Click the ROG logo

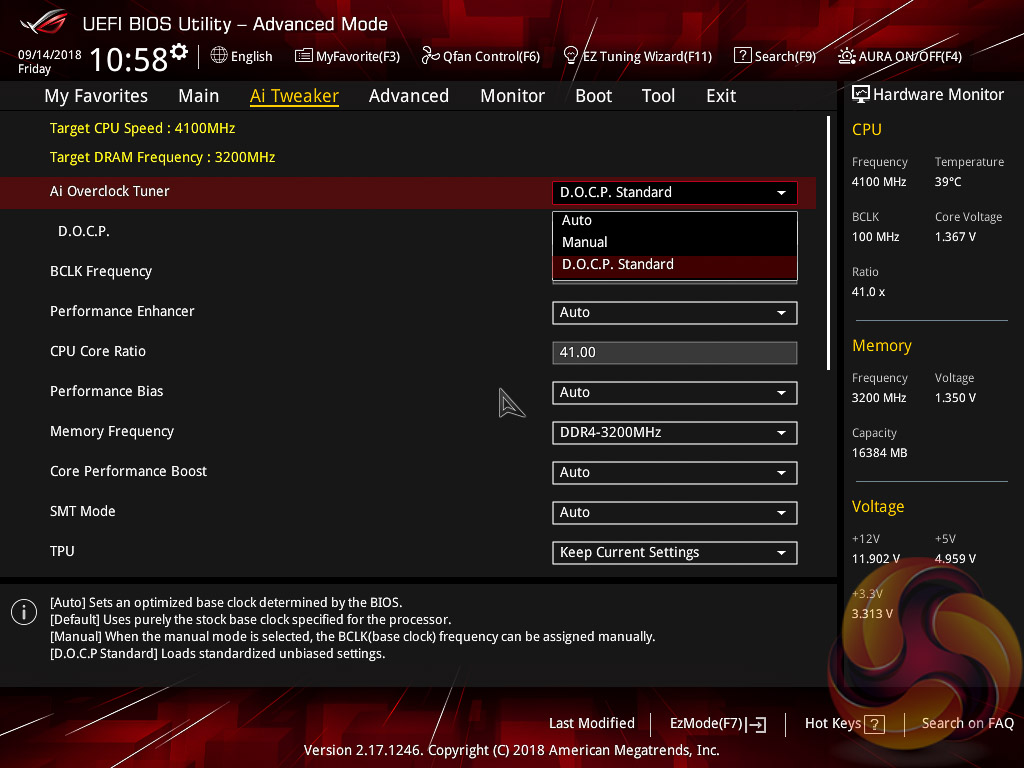tap(43, 23)
